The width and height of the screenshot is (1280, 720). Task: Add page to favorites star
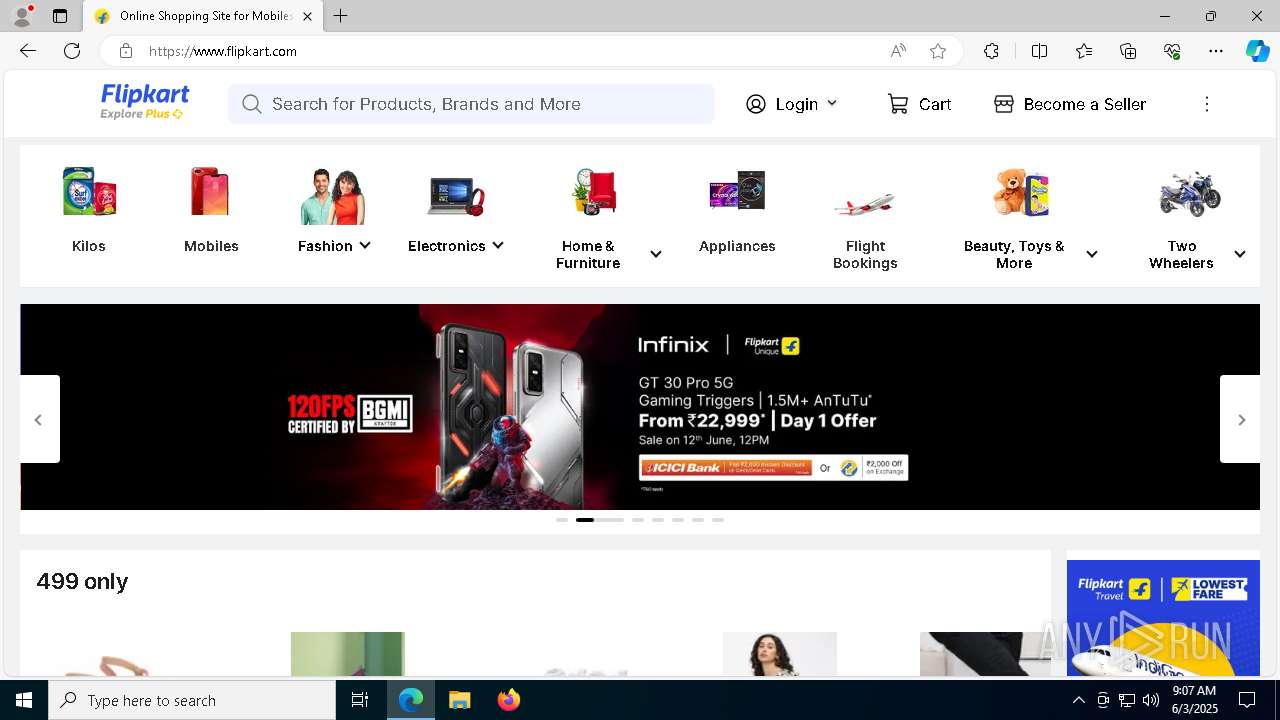(x=938, y=51)
